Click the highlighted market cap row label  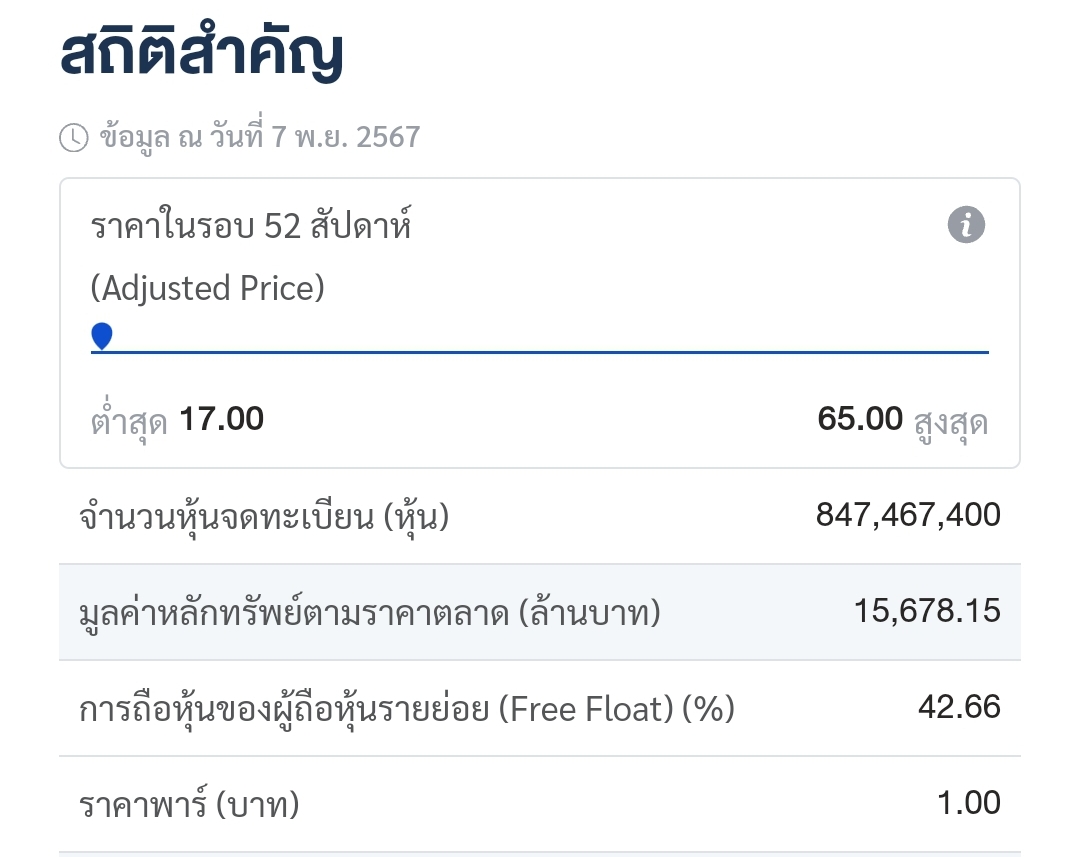[x=370, y=612]
